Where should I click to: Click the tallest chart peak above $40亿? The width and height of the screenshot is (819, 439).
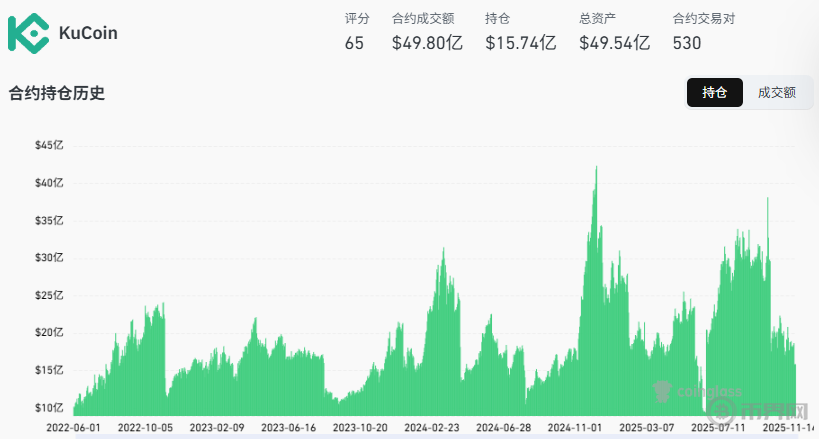[x=596, y=170]
